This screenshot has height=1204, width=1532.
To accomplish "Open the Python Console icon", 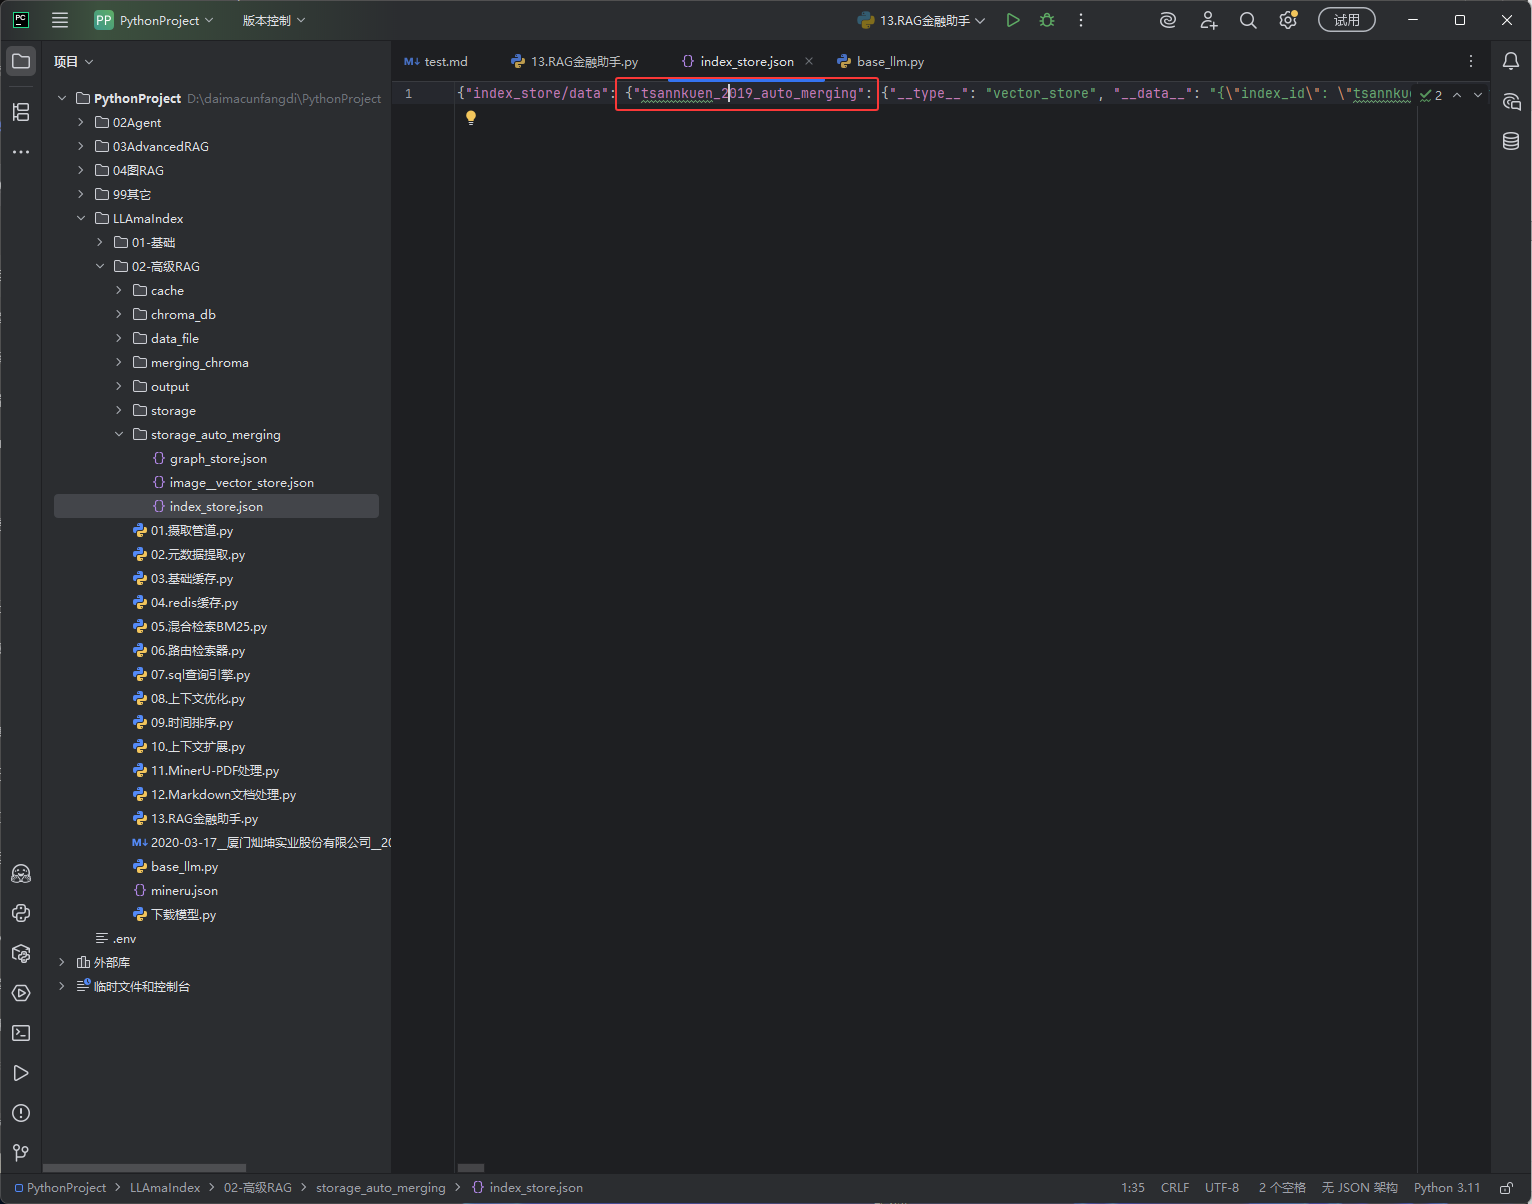I will tap(21, 913).
